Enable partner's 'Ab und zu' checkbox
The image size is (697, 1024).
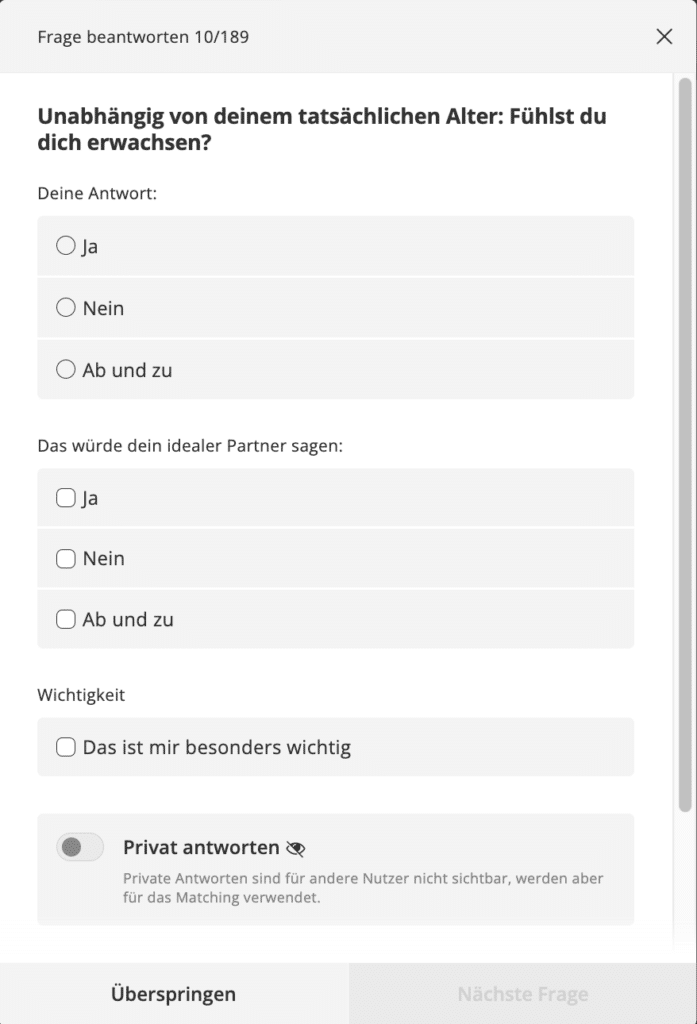(x=65, y=619)
